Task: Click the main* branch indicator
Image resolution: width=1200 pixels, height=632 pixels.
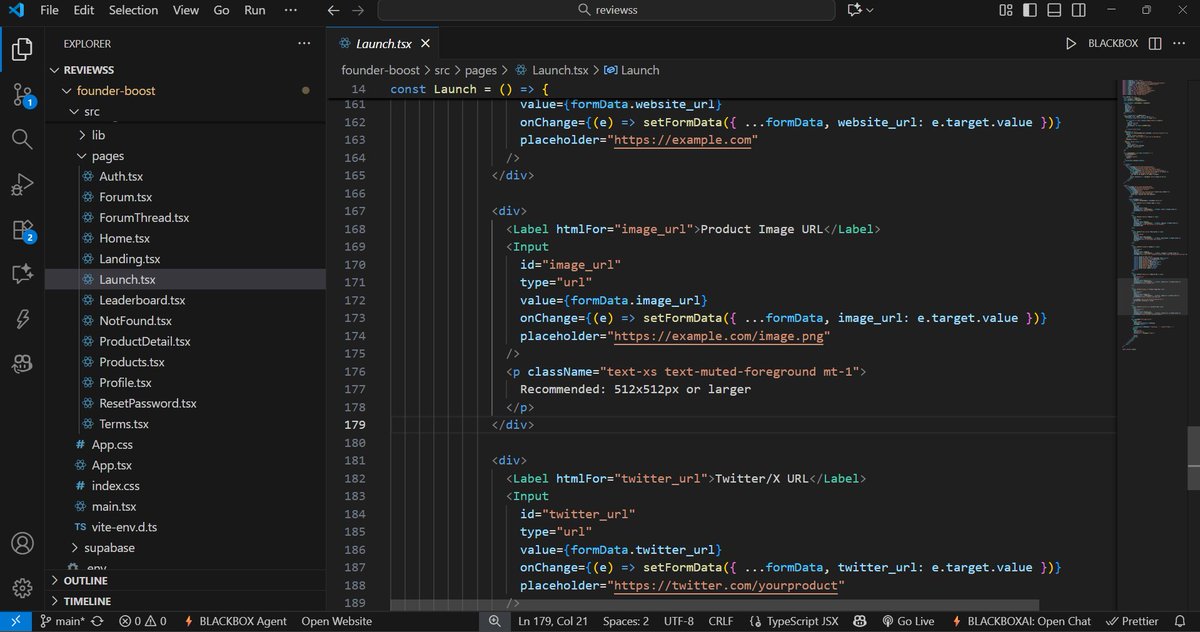Action: click(x=62, y=621)
